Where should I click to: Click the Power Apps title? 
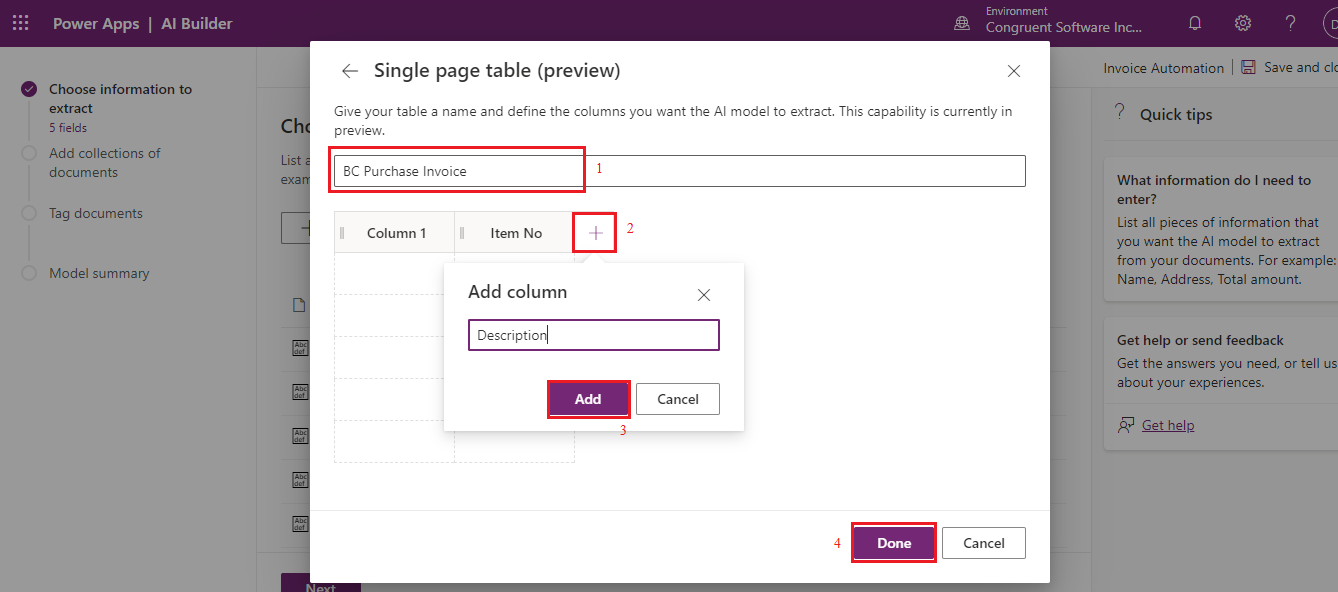96,23
